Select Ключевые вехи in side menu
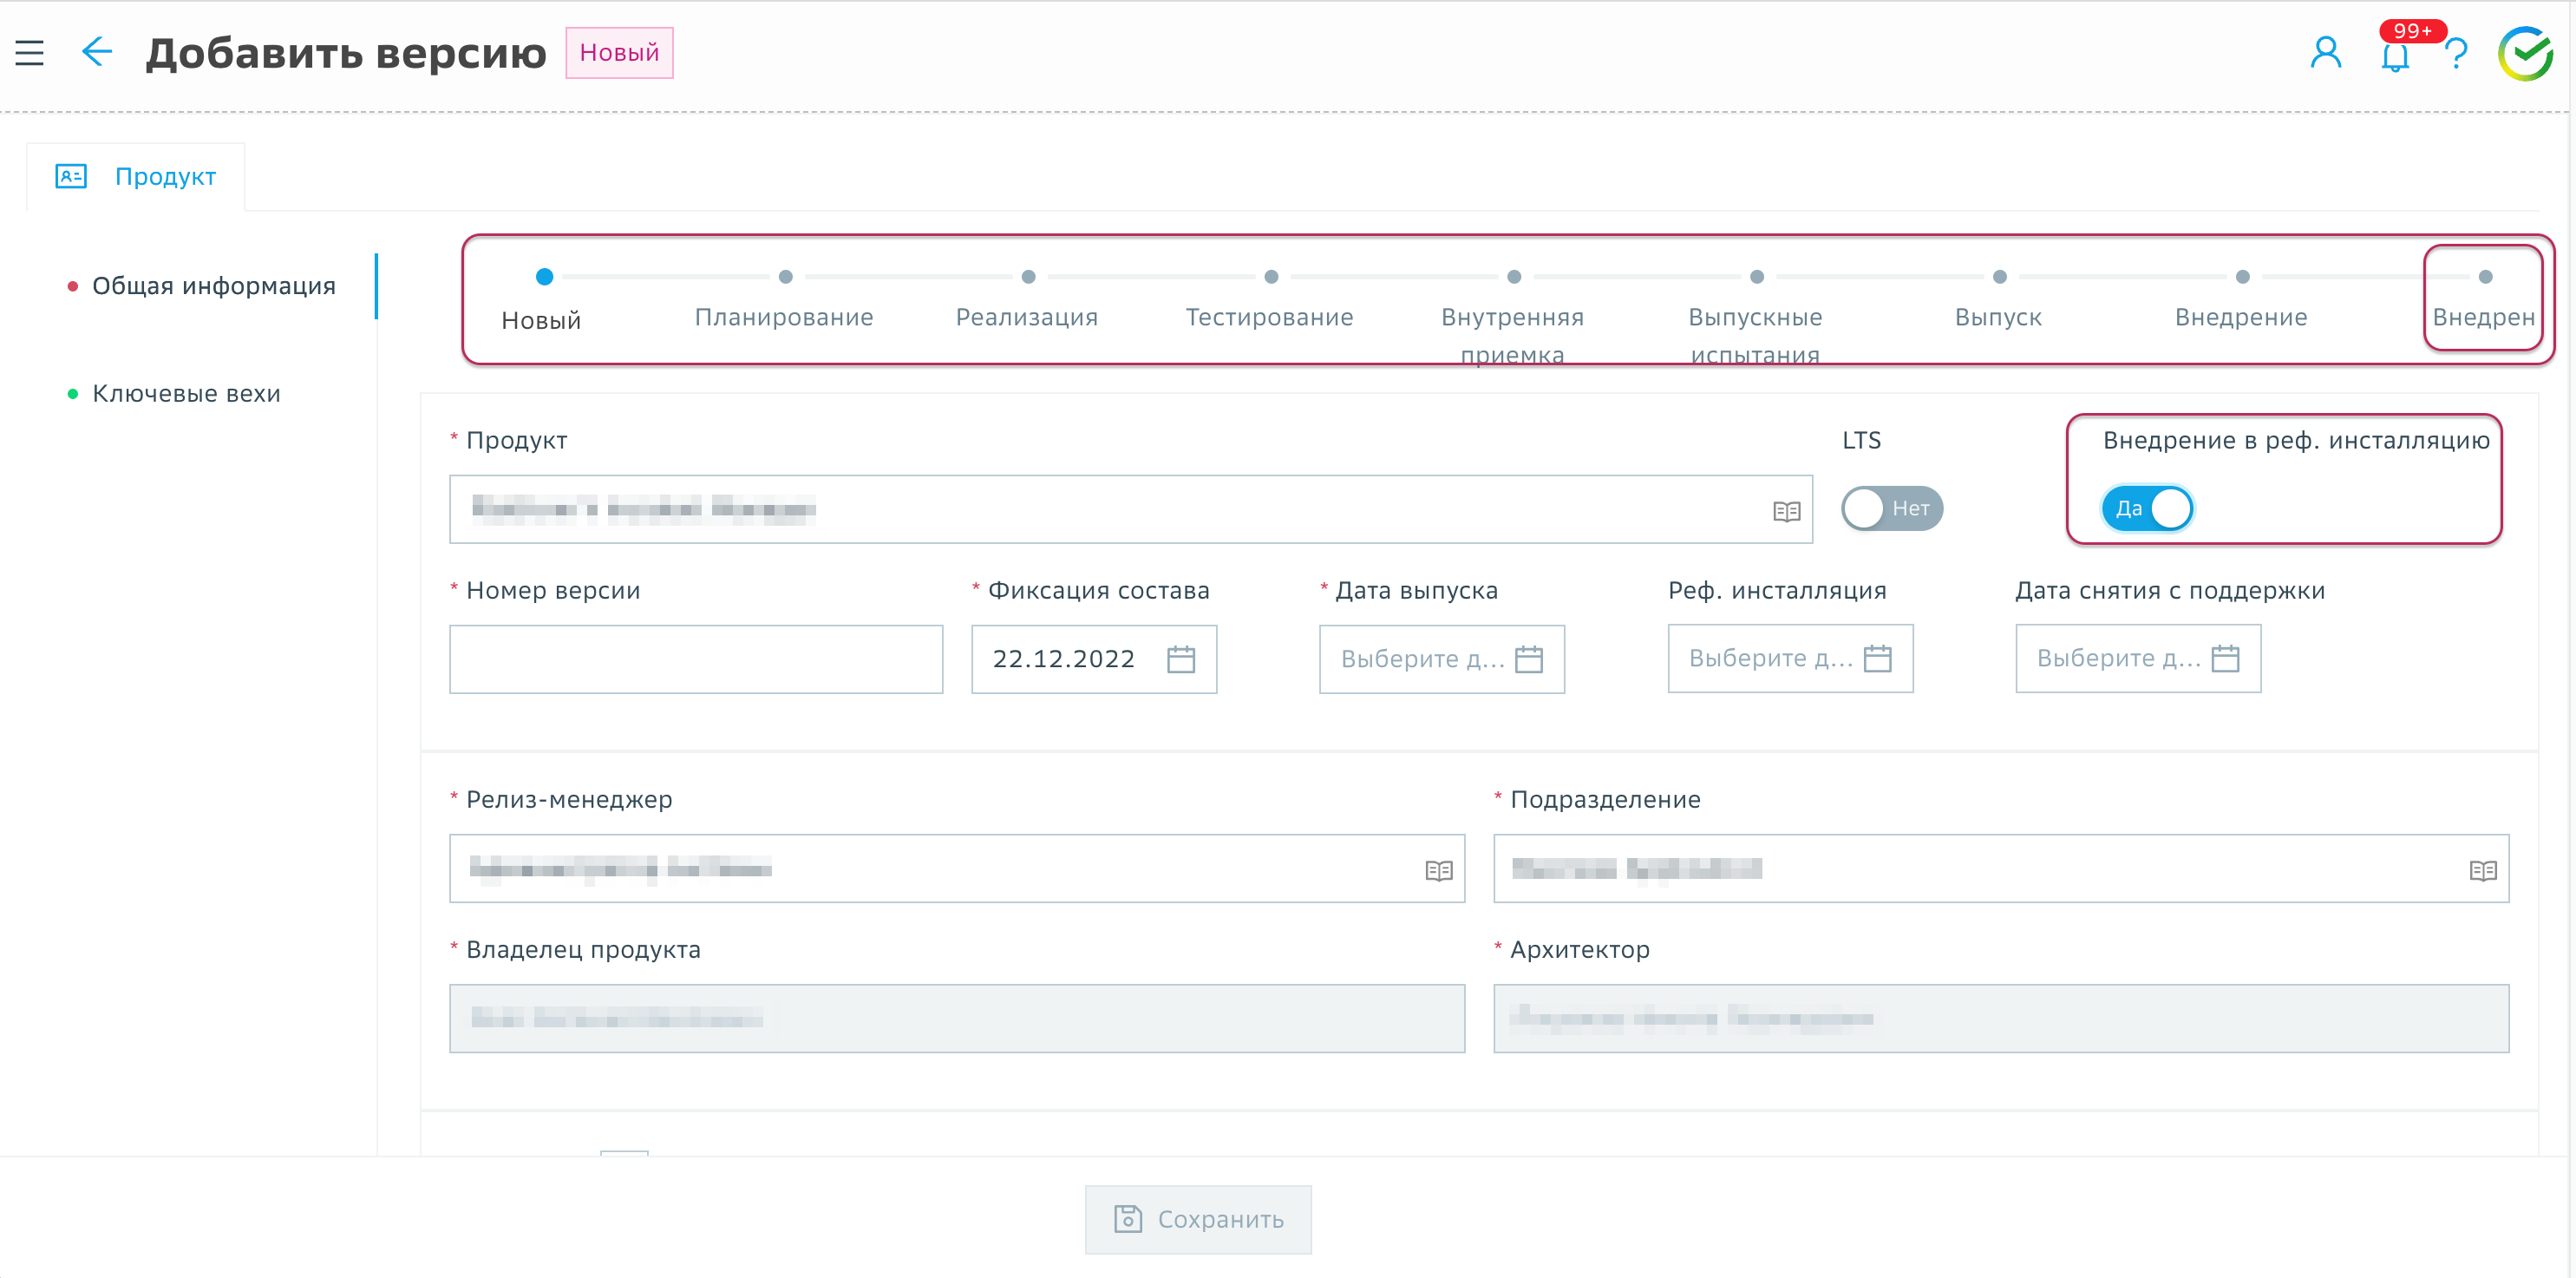 (x=186, y=394)
